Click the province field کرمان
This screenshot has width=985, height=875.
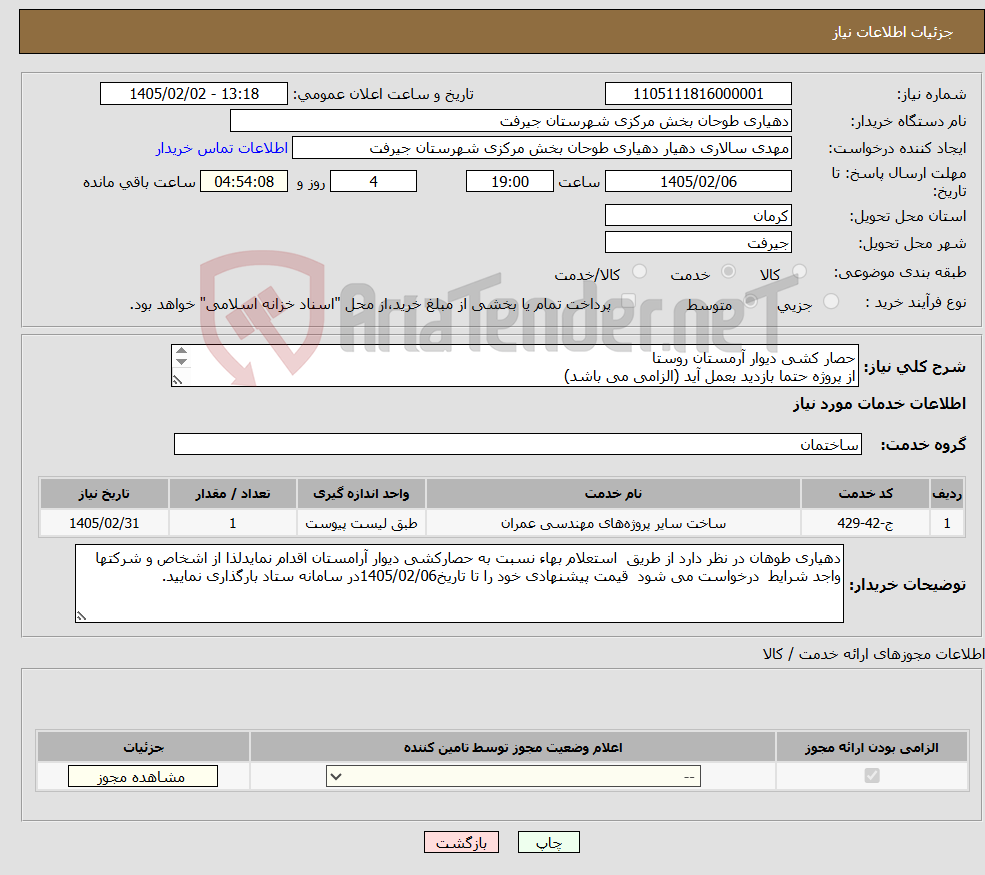(698, 215)
